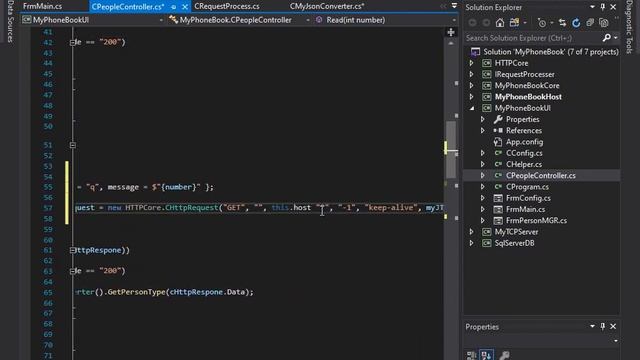Click the Solution Explorer Back button
The image size is (640, 360).
(x=473, y=23)
